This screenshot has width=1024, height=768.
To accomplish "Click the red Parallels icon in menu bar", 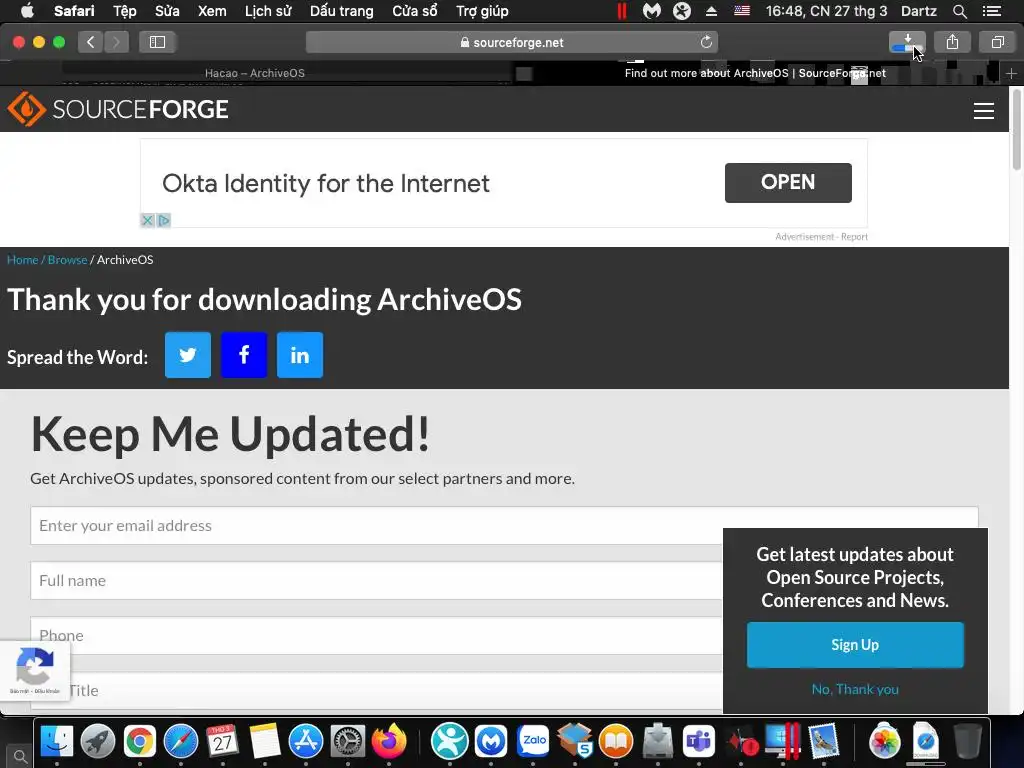I will [621, 11].
